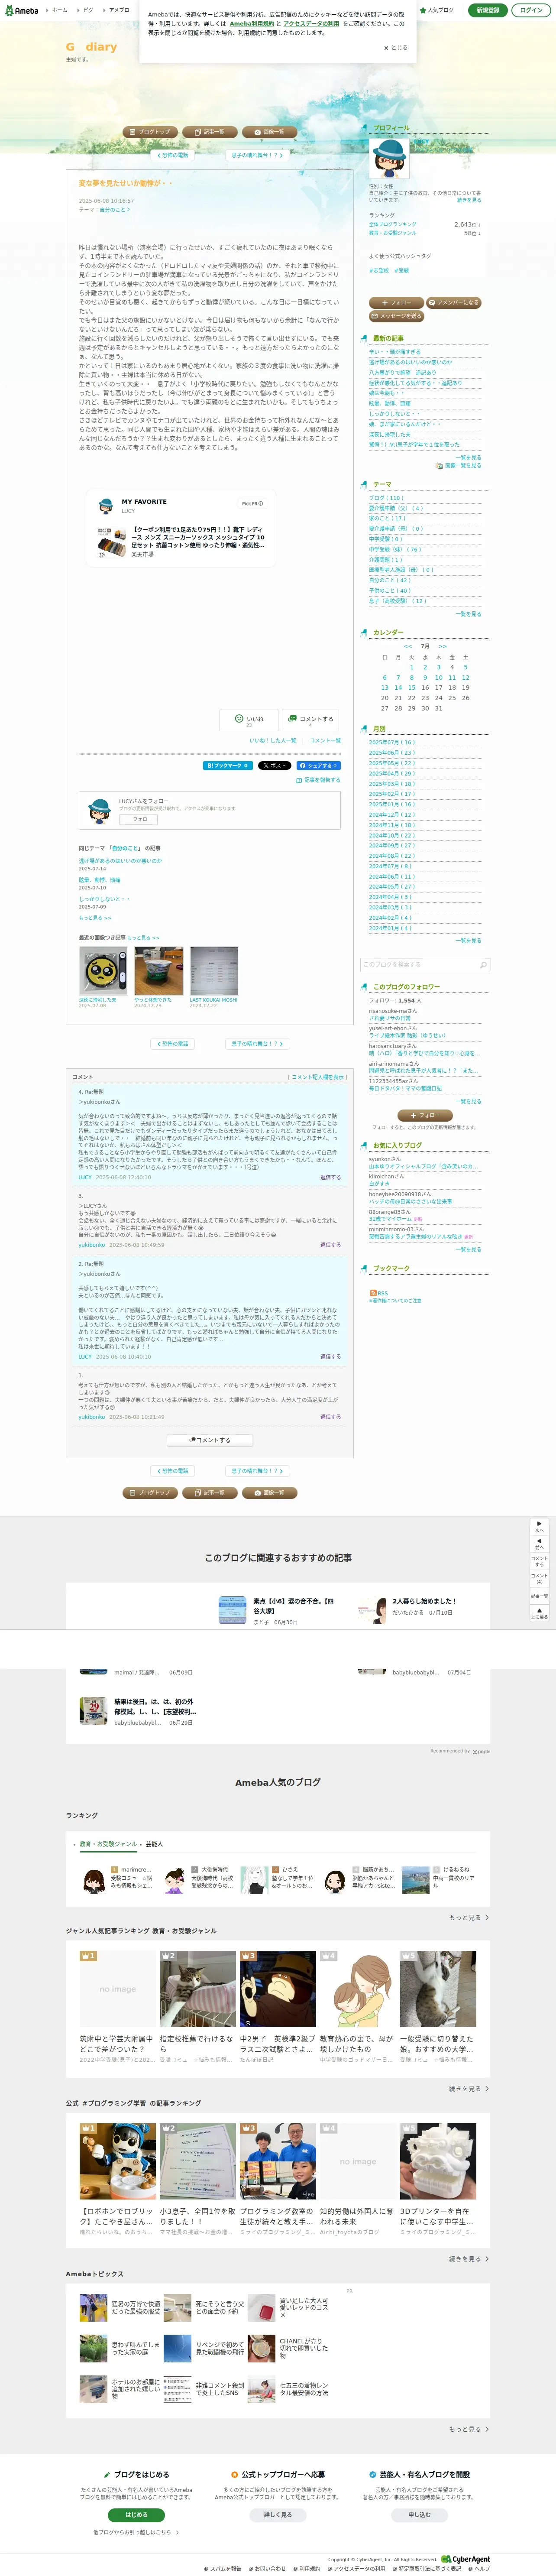The image size is (556, 2576).
Task: Open footer link 利用規約
Action: pos(307,2568)
